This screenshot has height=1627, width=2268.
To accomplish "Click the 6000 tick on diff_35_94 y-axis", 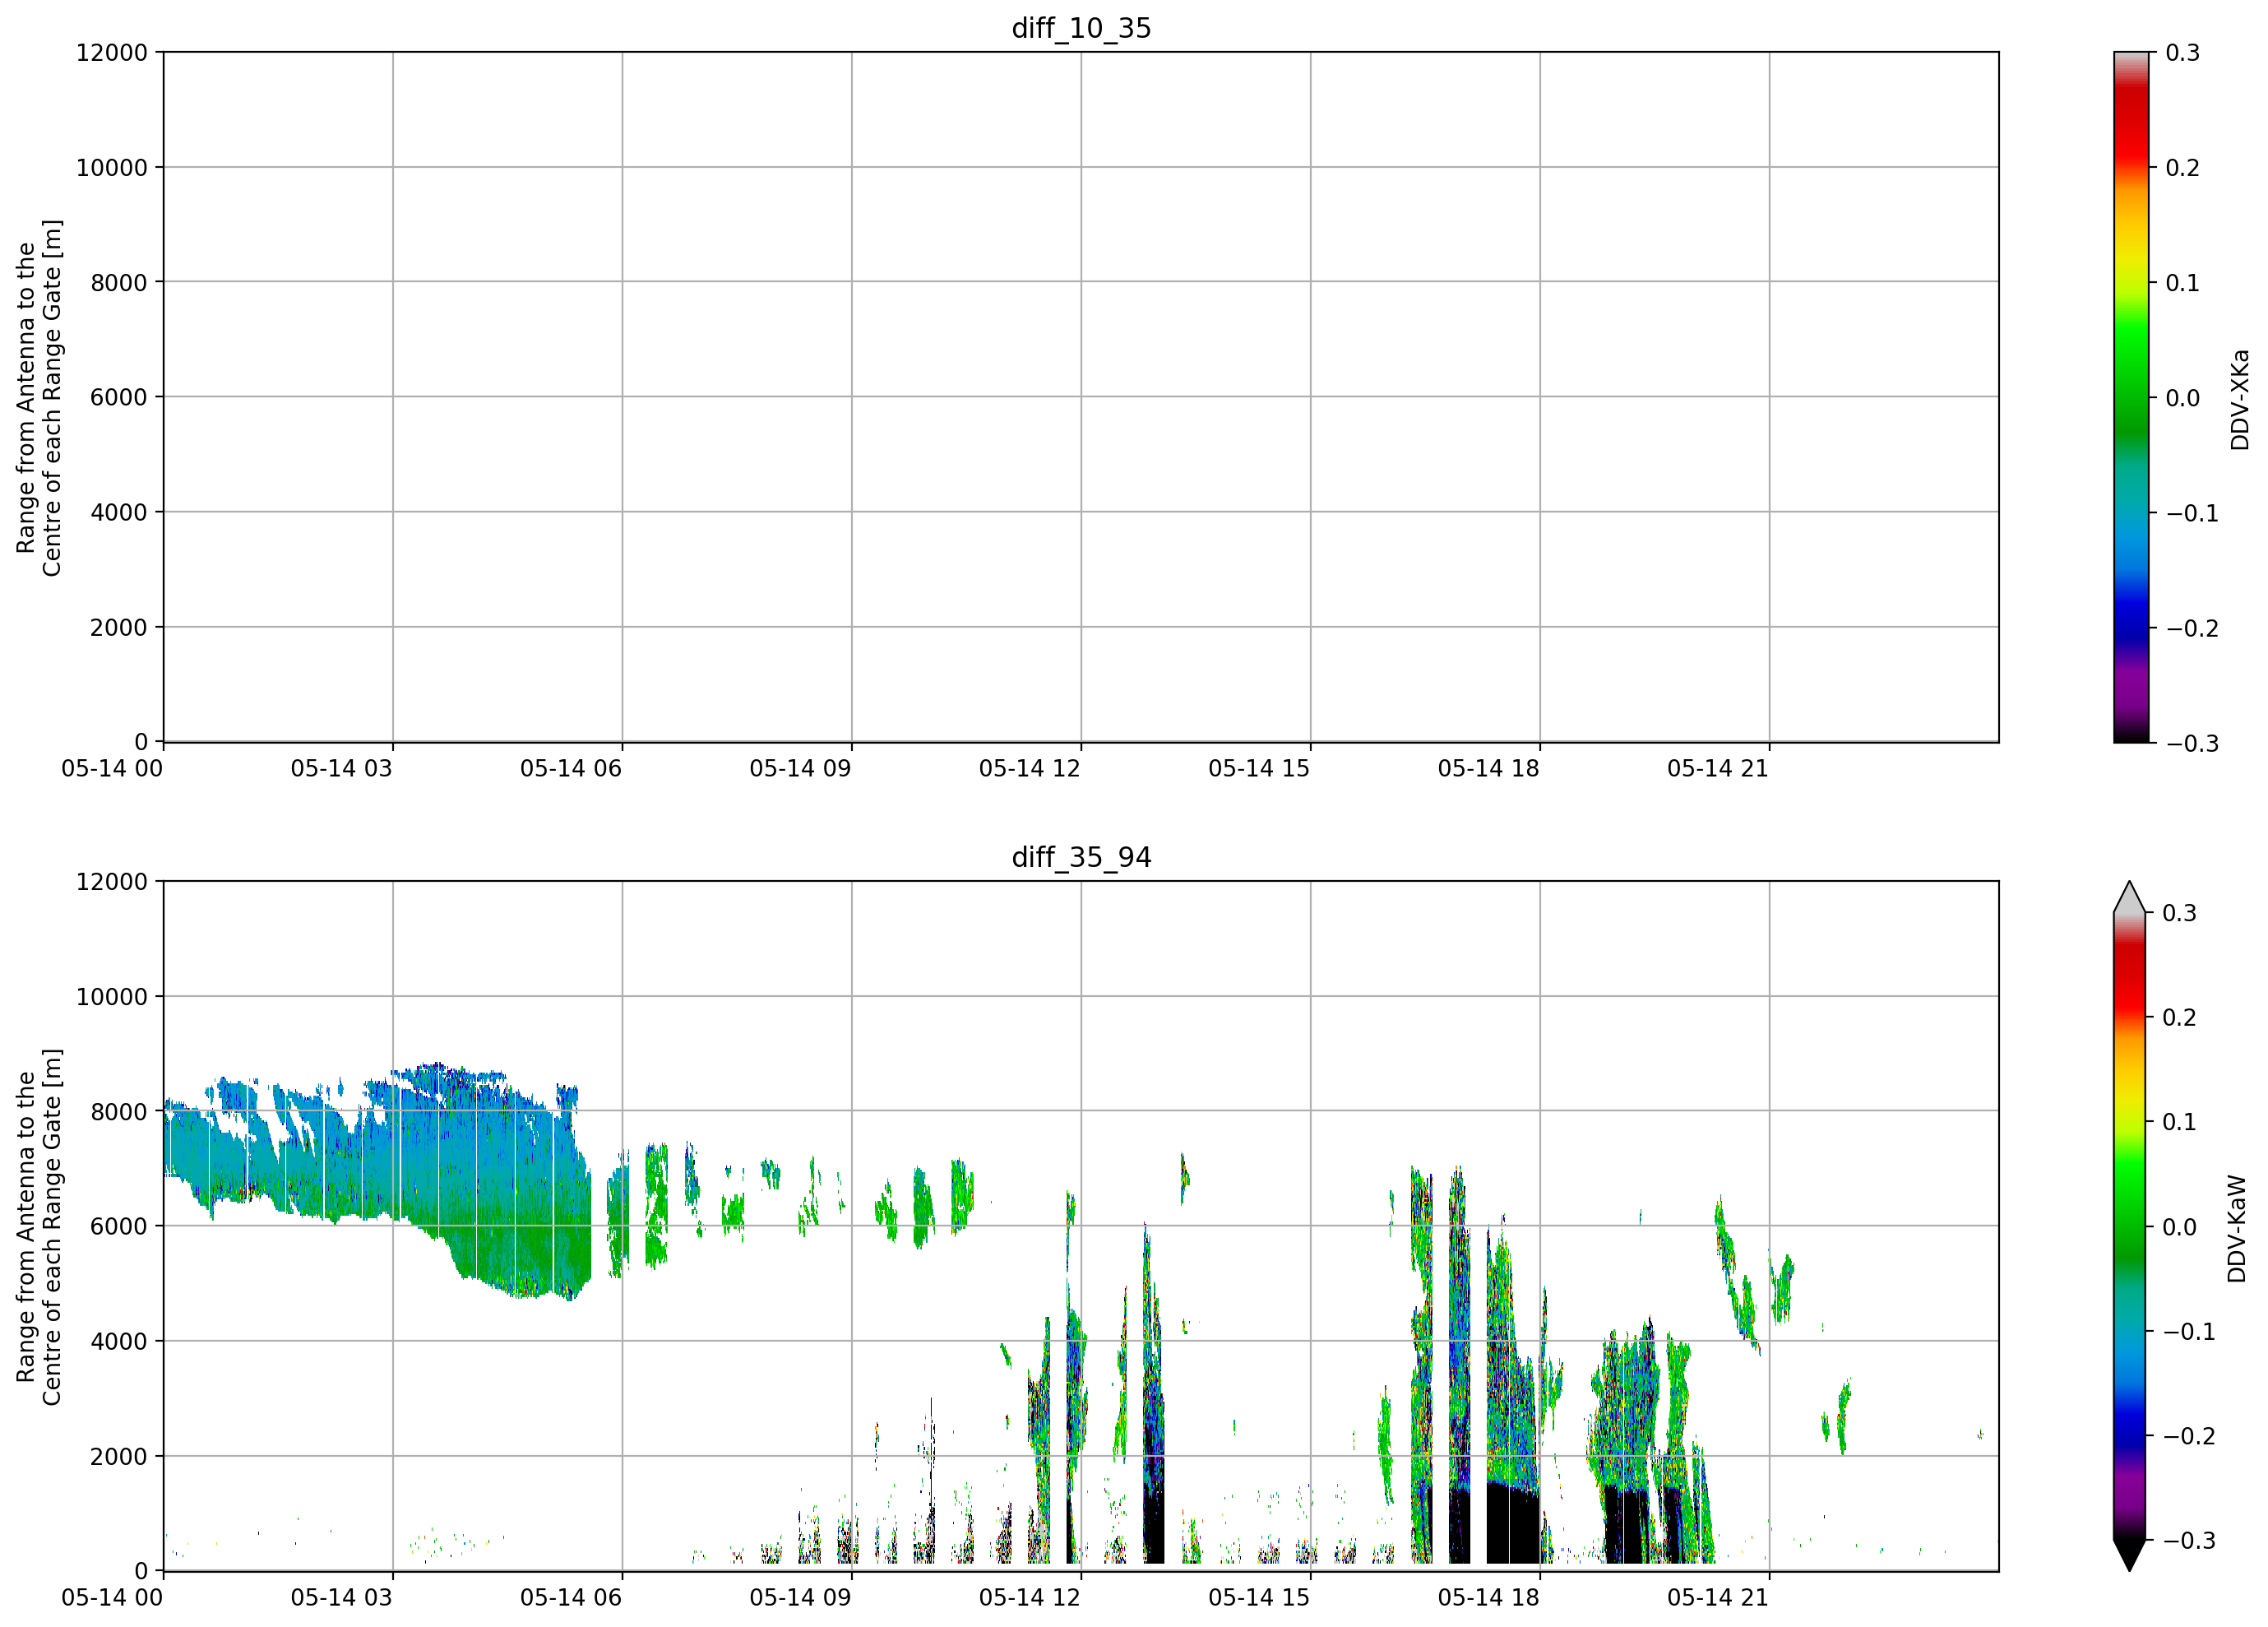I will 119,1226.
